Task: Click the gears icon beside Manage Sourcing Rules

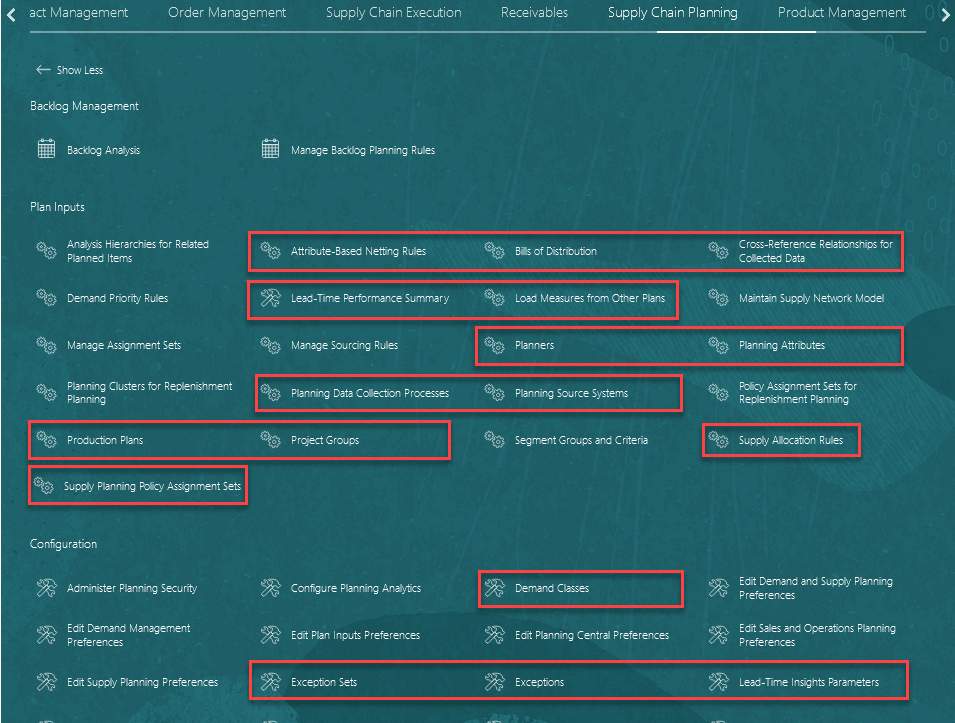Action: 270,345
